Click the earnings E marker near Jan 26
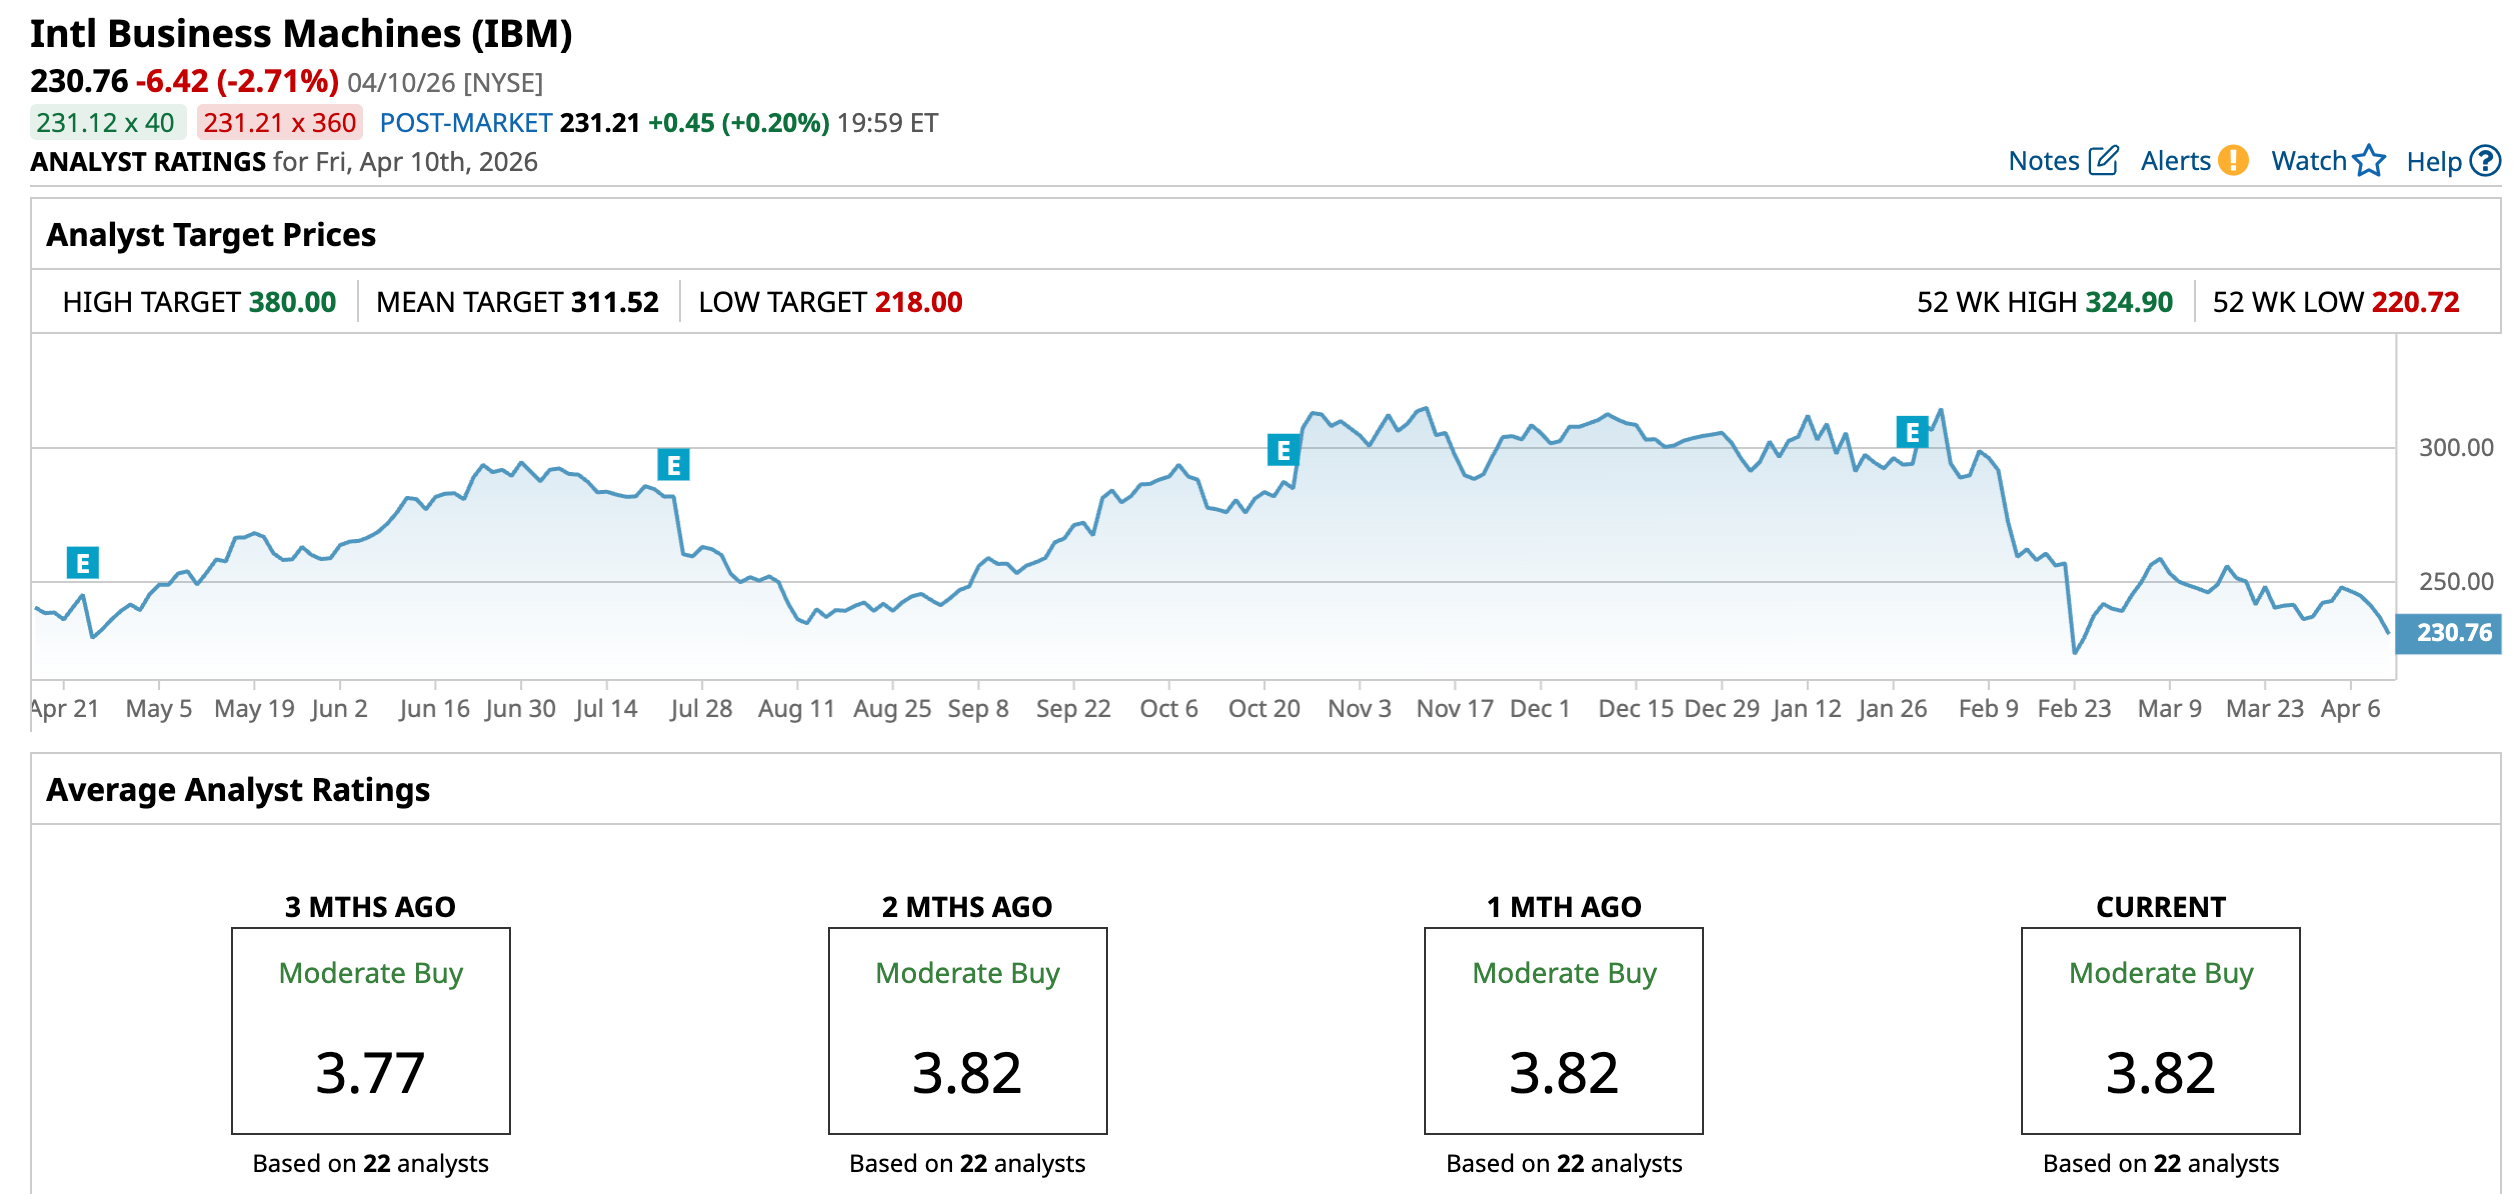This screenshot has height=1194, width=2514. (x=1912, y=432)
